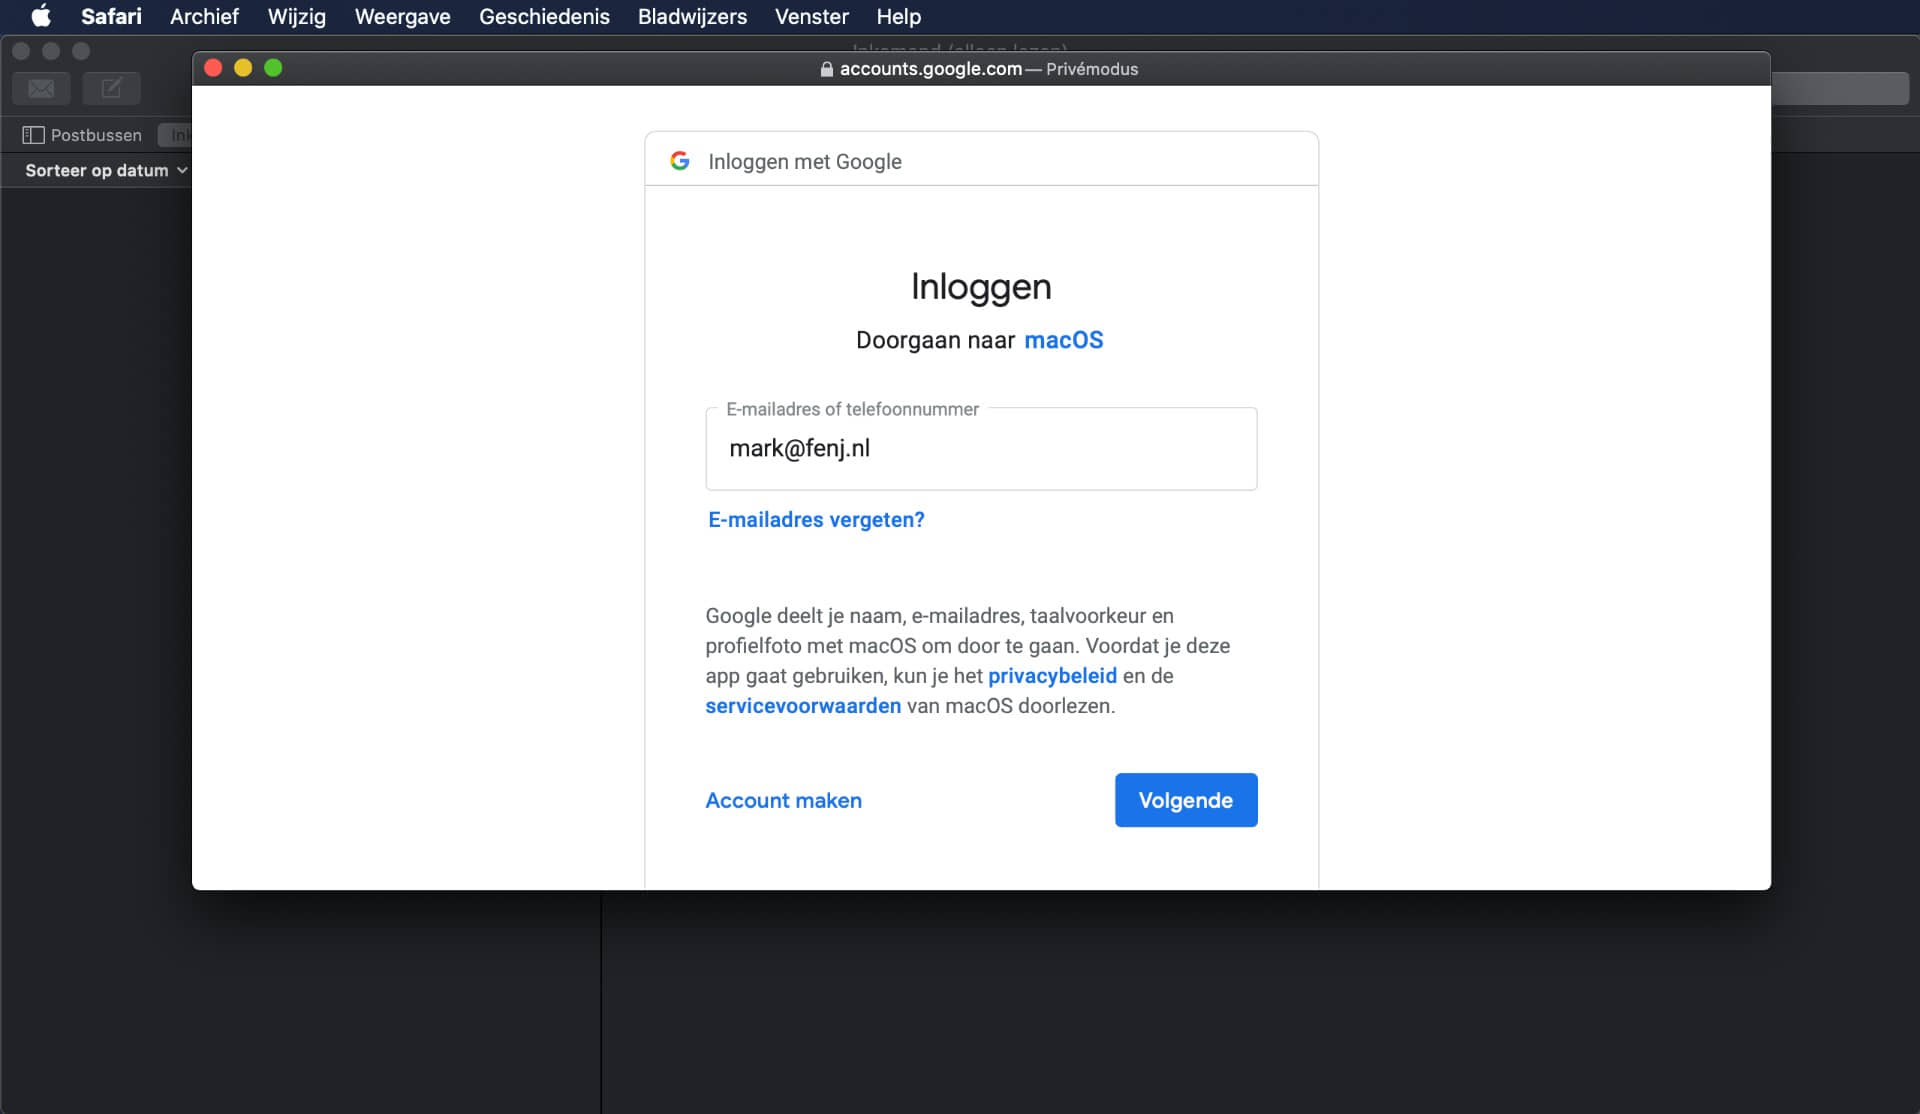Open the Apple menu
The width and height of the screenshot is (1920, 1114).
tap(41, 16)
